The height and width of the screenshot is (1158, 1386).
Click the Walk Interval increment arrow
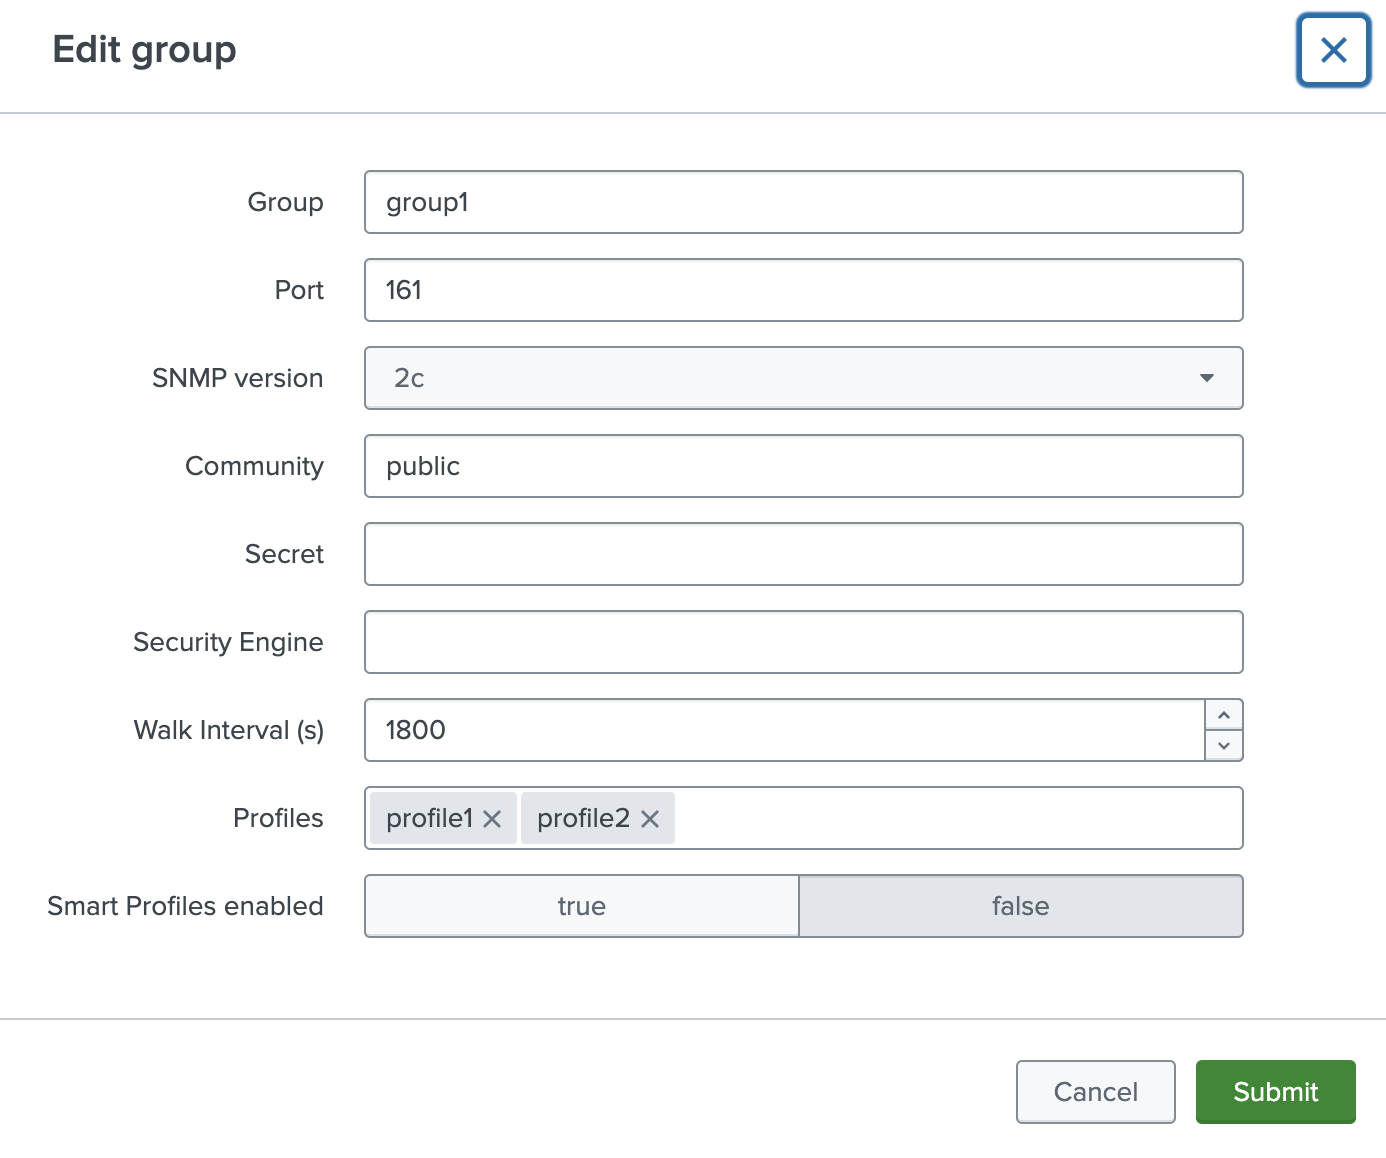[x=1223, y=714]
